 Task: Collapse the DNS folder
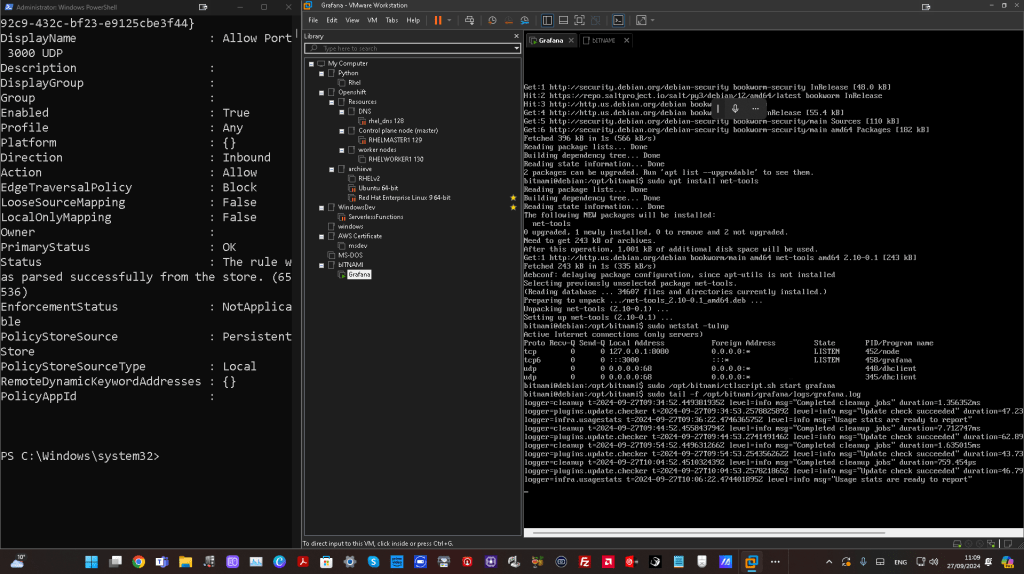(342, 112)
